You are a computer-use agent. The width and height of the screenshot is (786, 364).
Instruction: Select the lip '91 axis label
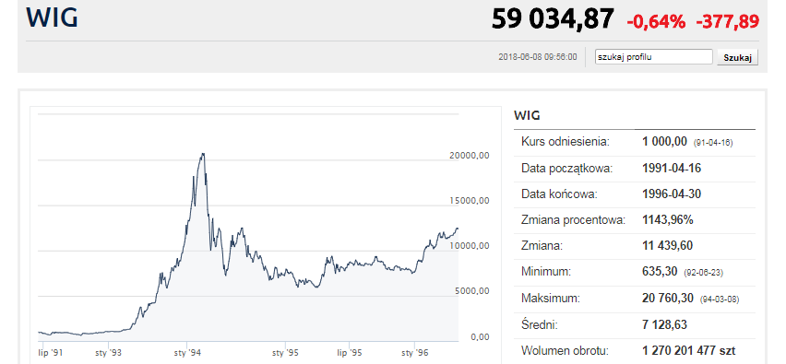coord(51,352)
